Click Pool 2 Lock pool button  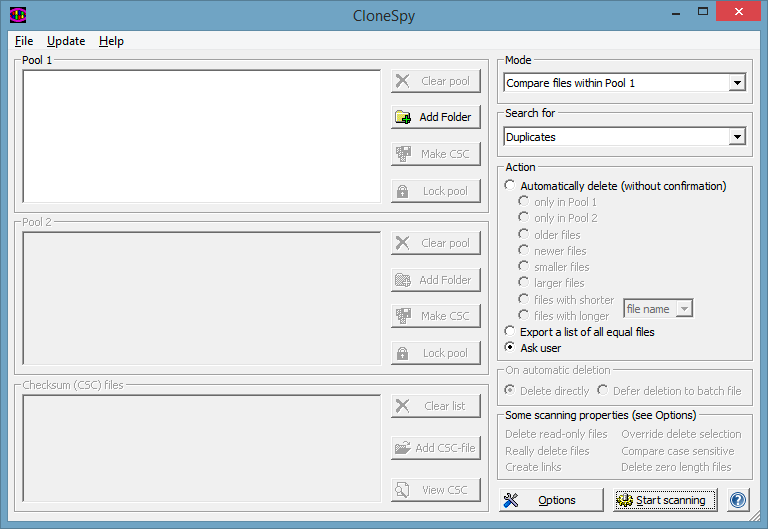coord(435,353)
